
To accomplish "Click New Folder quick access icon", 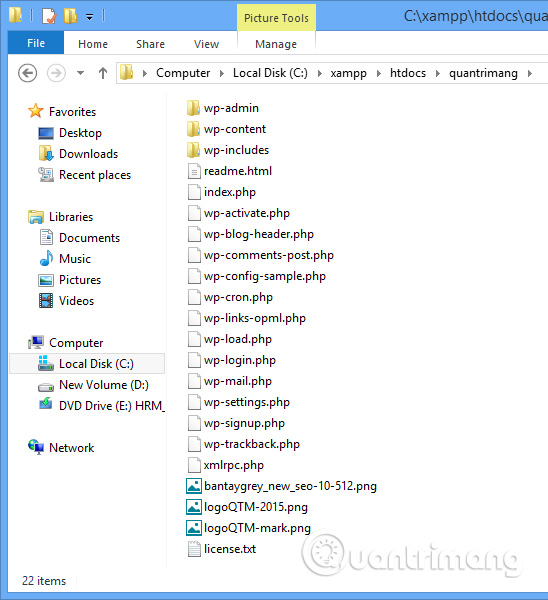I will tap(70, 16).
